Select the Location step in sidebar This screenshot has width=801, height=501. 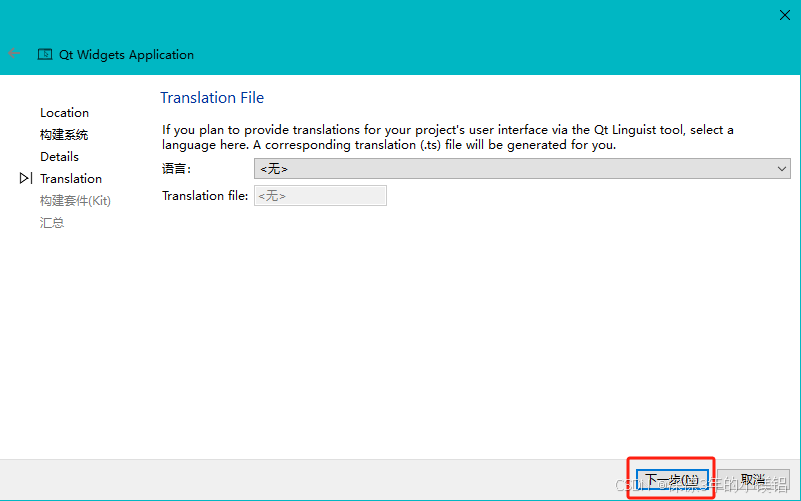coord(64,112)
